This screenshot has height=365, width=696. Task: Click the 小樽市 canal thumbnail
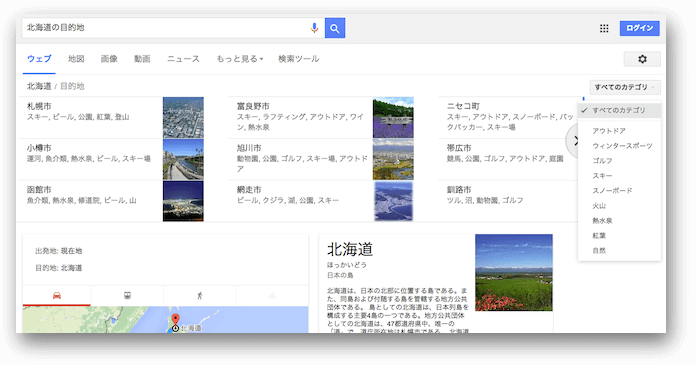pos(183,159)
